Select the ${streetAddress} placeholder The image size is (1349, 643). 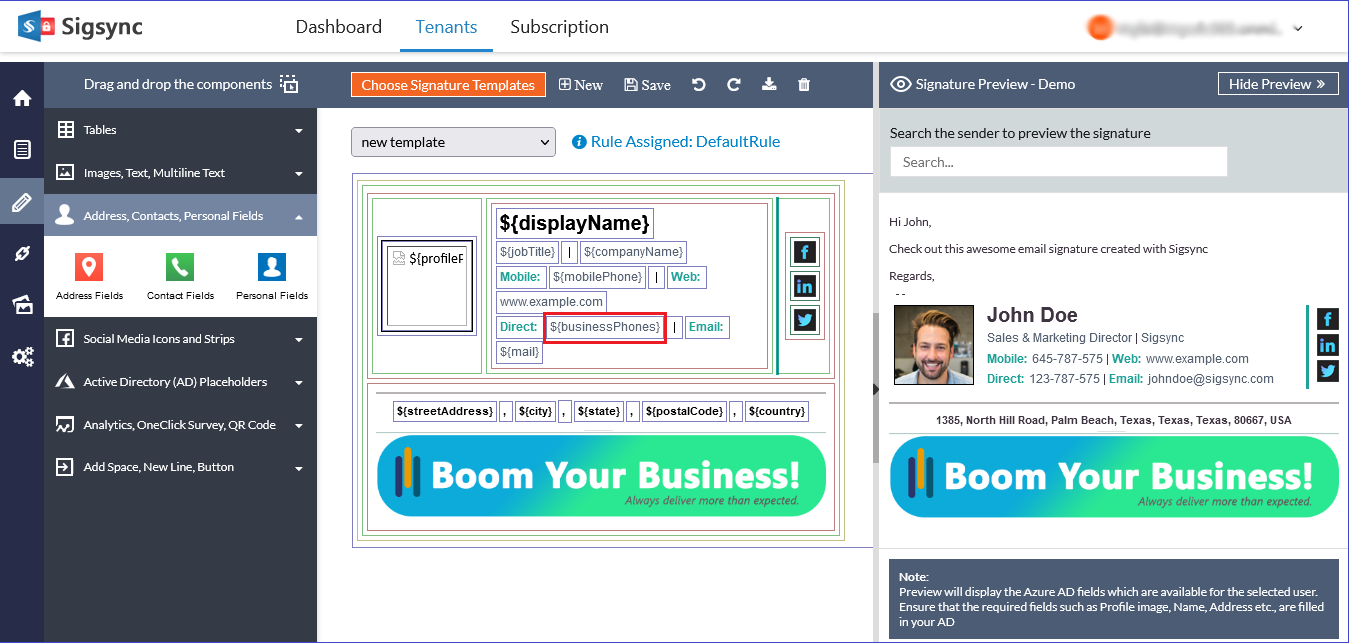tap(445, 411)
